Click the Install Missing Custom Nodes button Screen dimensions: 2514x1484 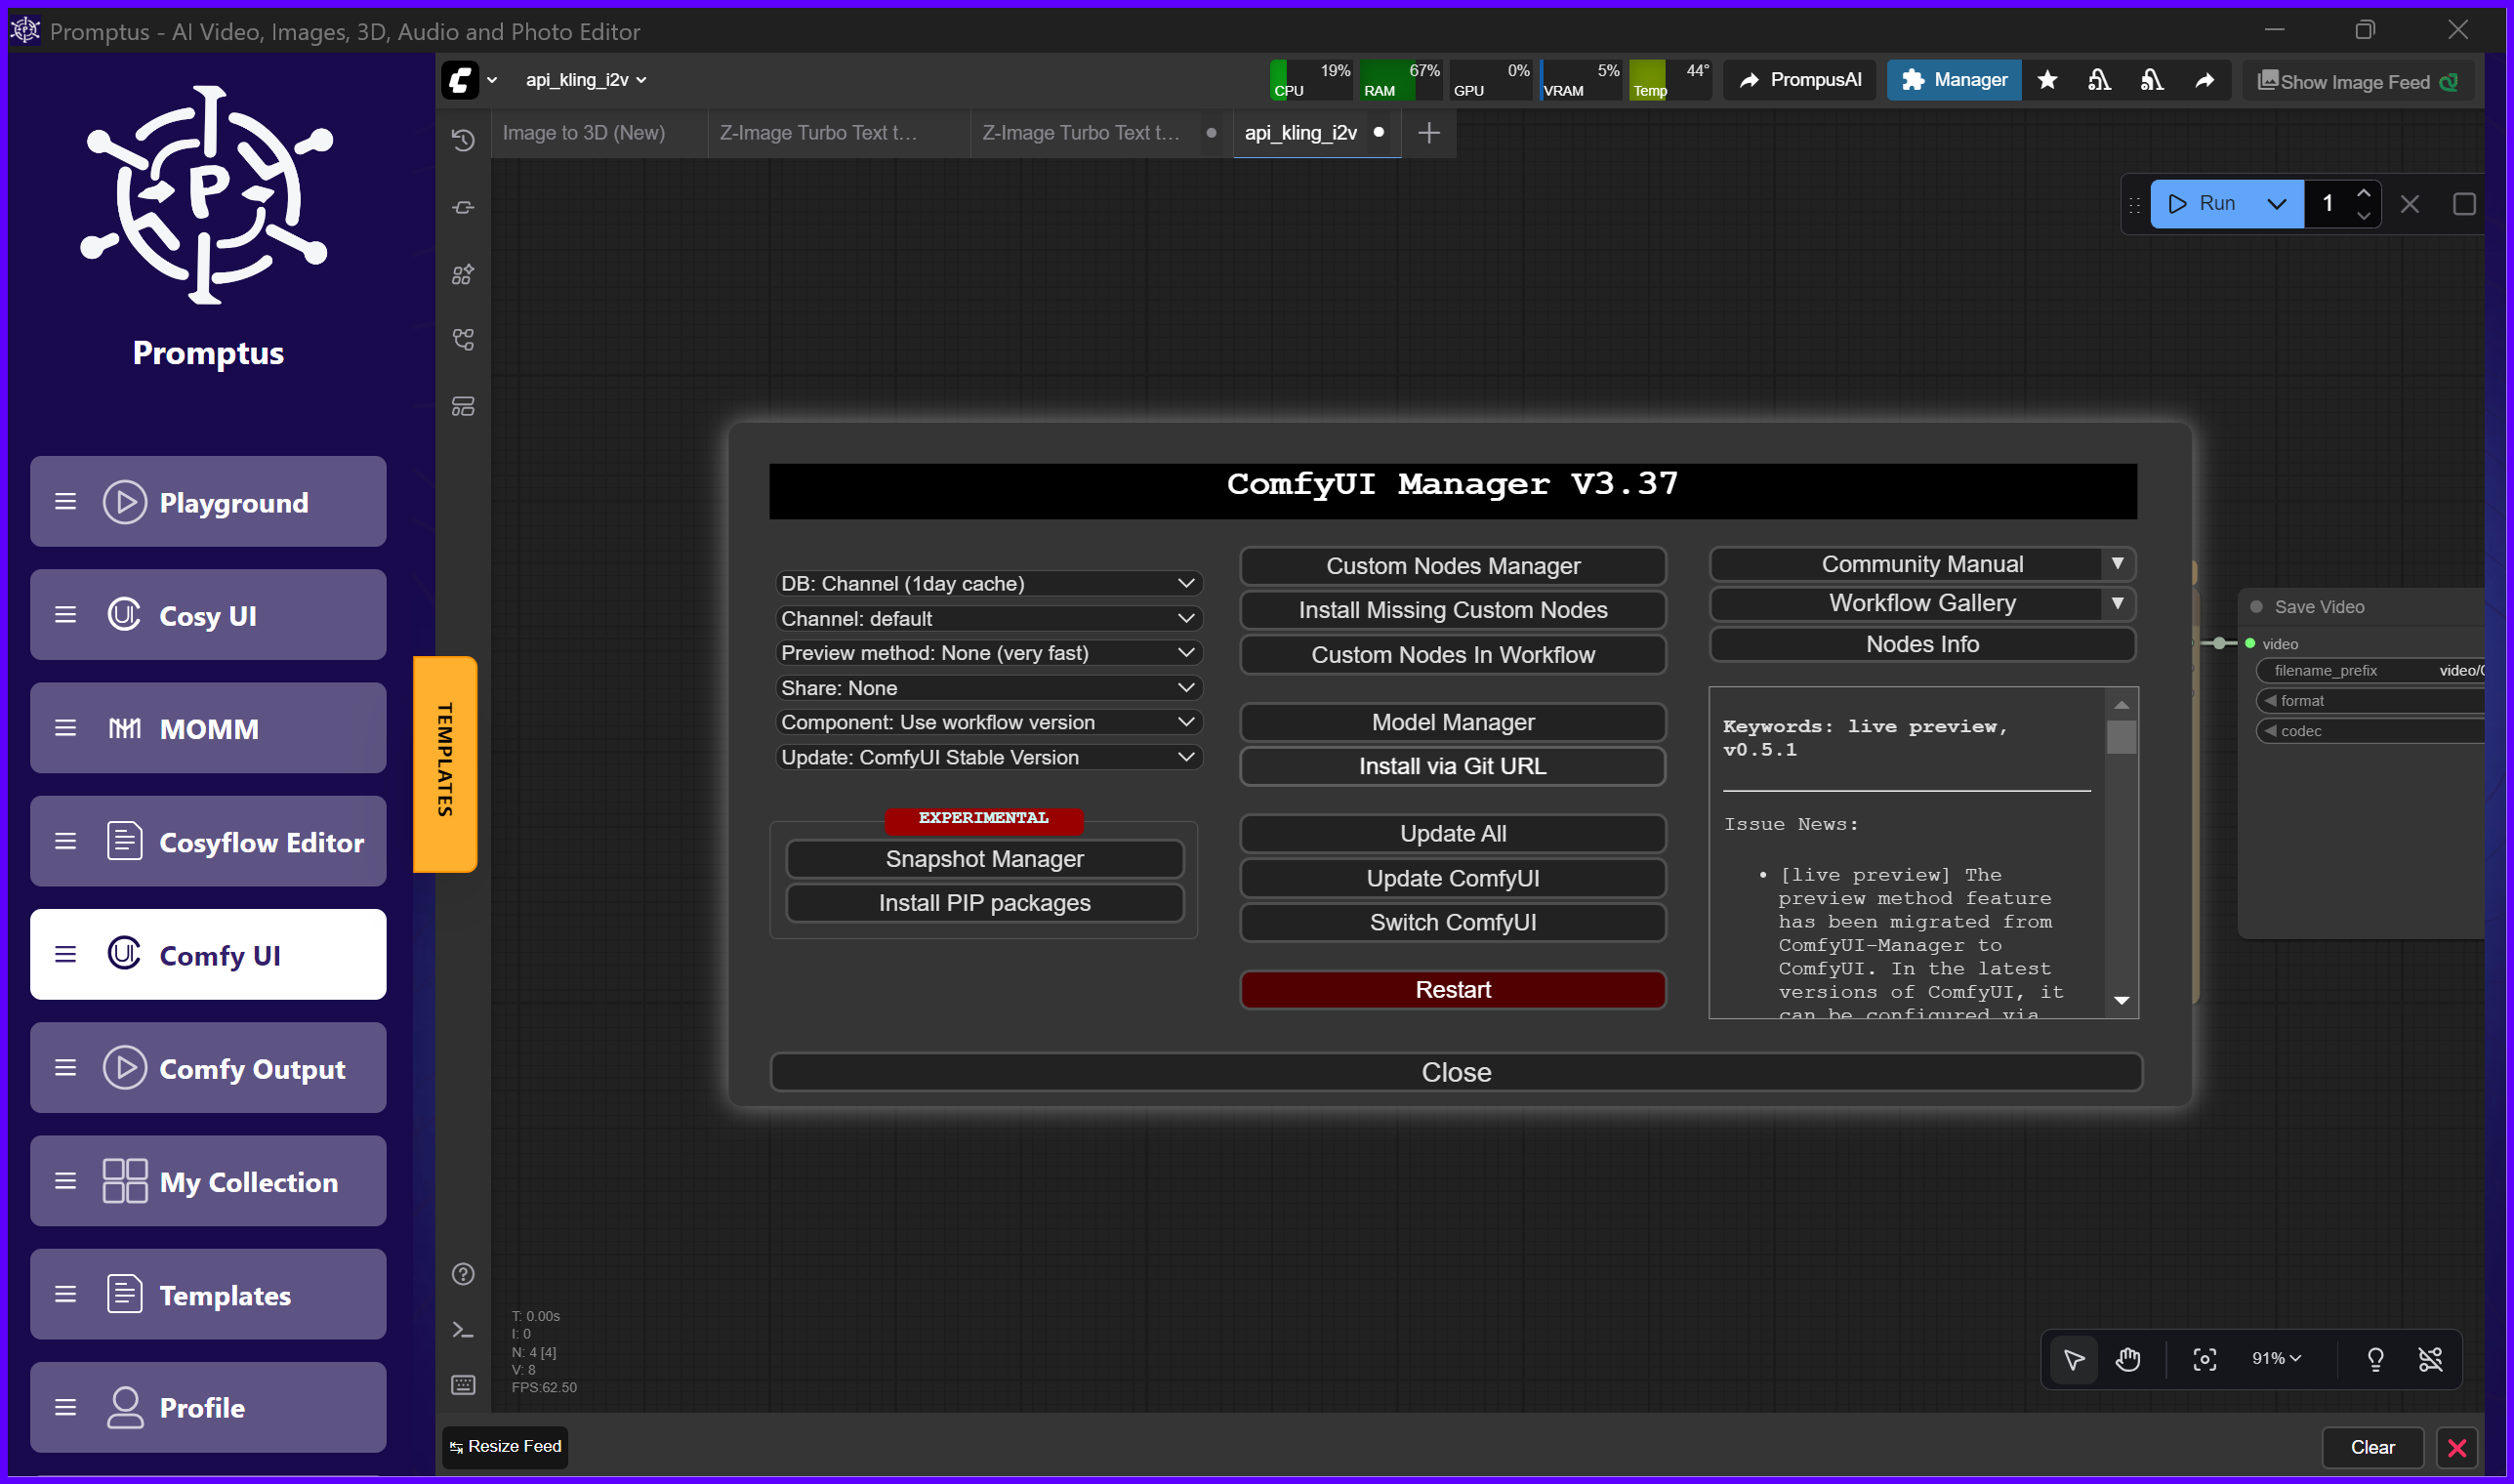click(x=1452, y=609)
